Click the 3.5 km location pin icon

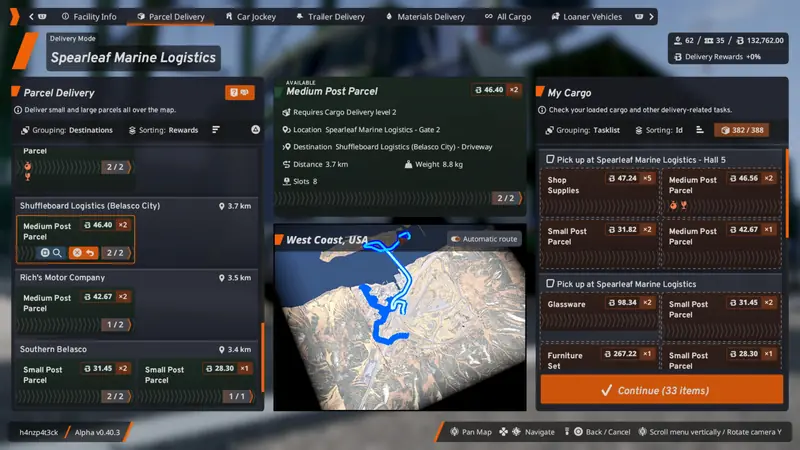221,278
